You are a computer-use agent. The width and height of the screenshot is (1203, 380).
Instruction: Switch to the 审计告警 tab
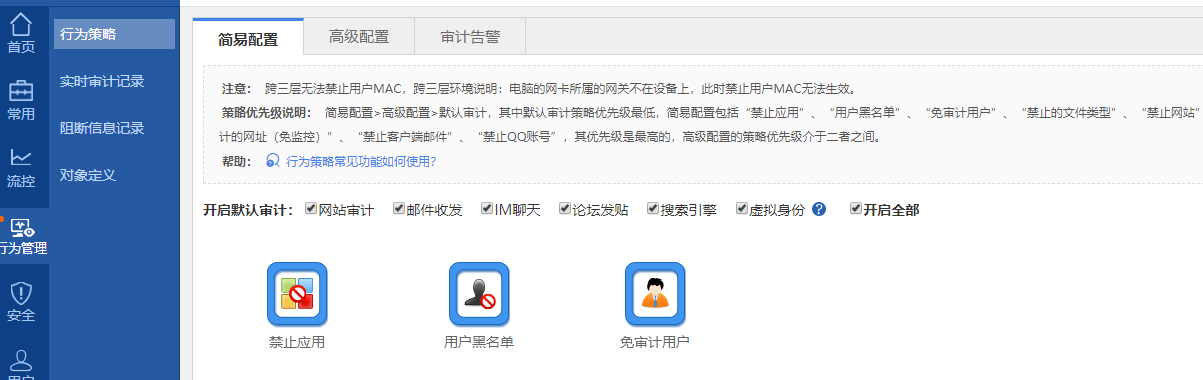point(470,37)
